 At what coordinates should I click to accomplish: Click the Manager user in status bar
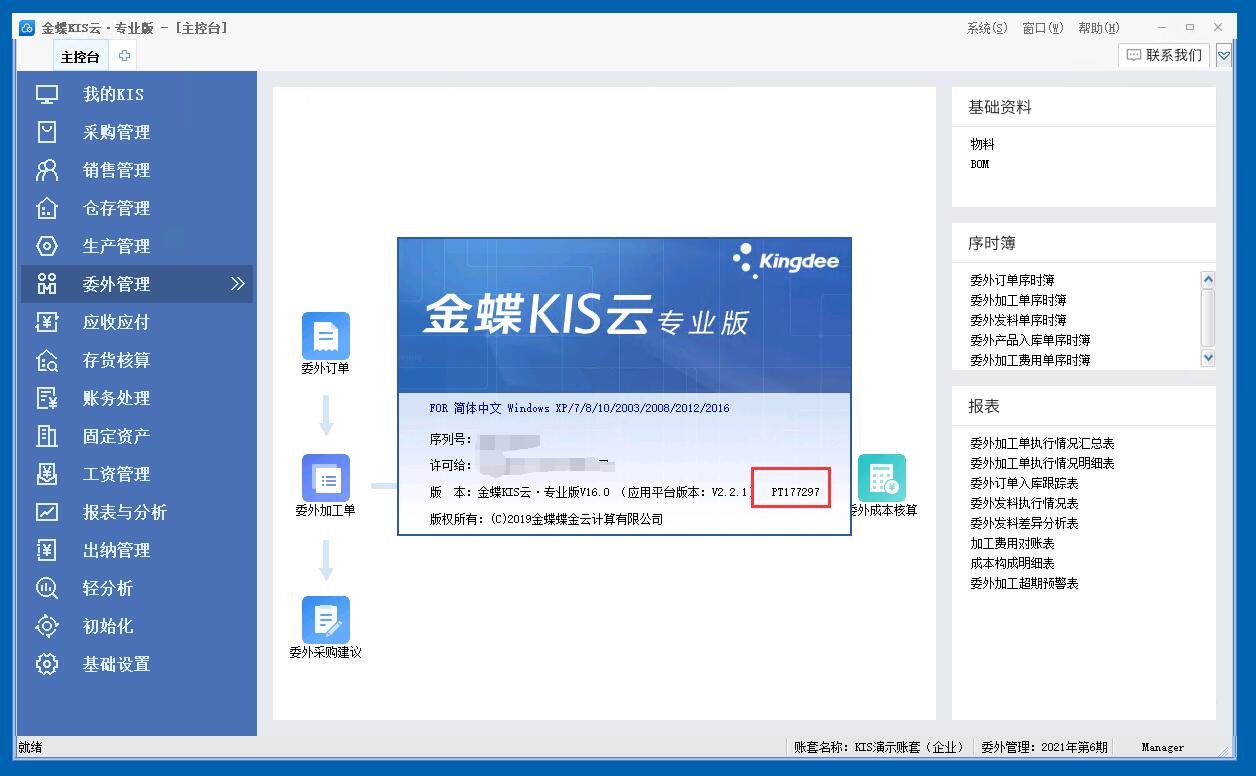(x=1163, y=747)
